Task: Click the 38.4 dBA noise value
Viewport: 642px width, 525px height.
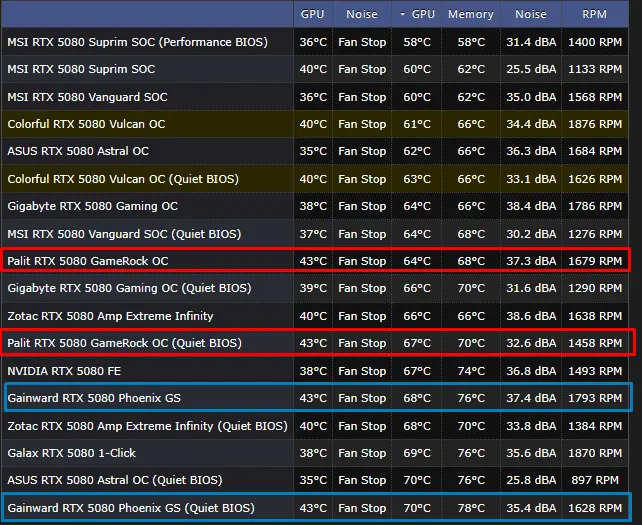Action: [531, 206]
